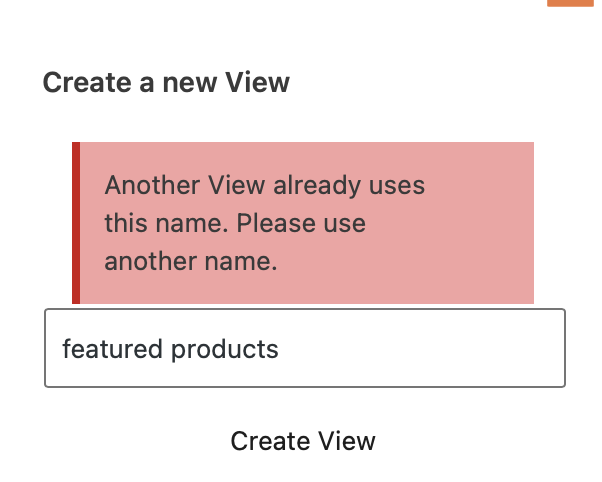Place the cursor after the word 'products' in the name box

[x=280, y=349]
